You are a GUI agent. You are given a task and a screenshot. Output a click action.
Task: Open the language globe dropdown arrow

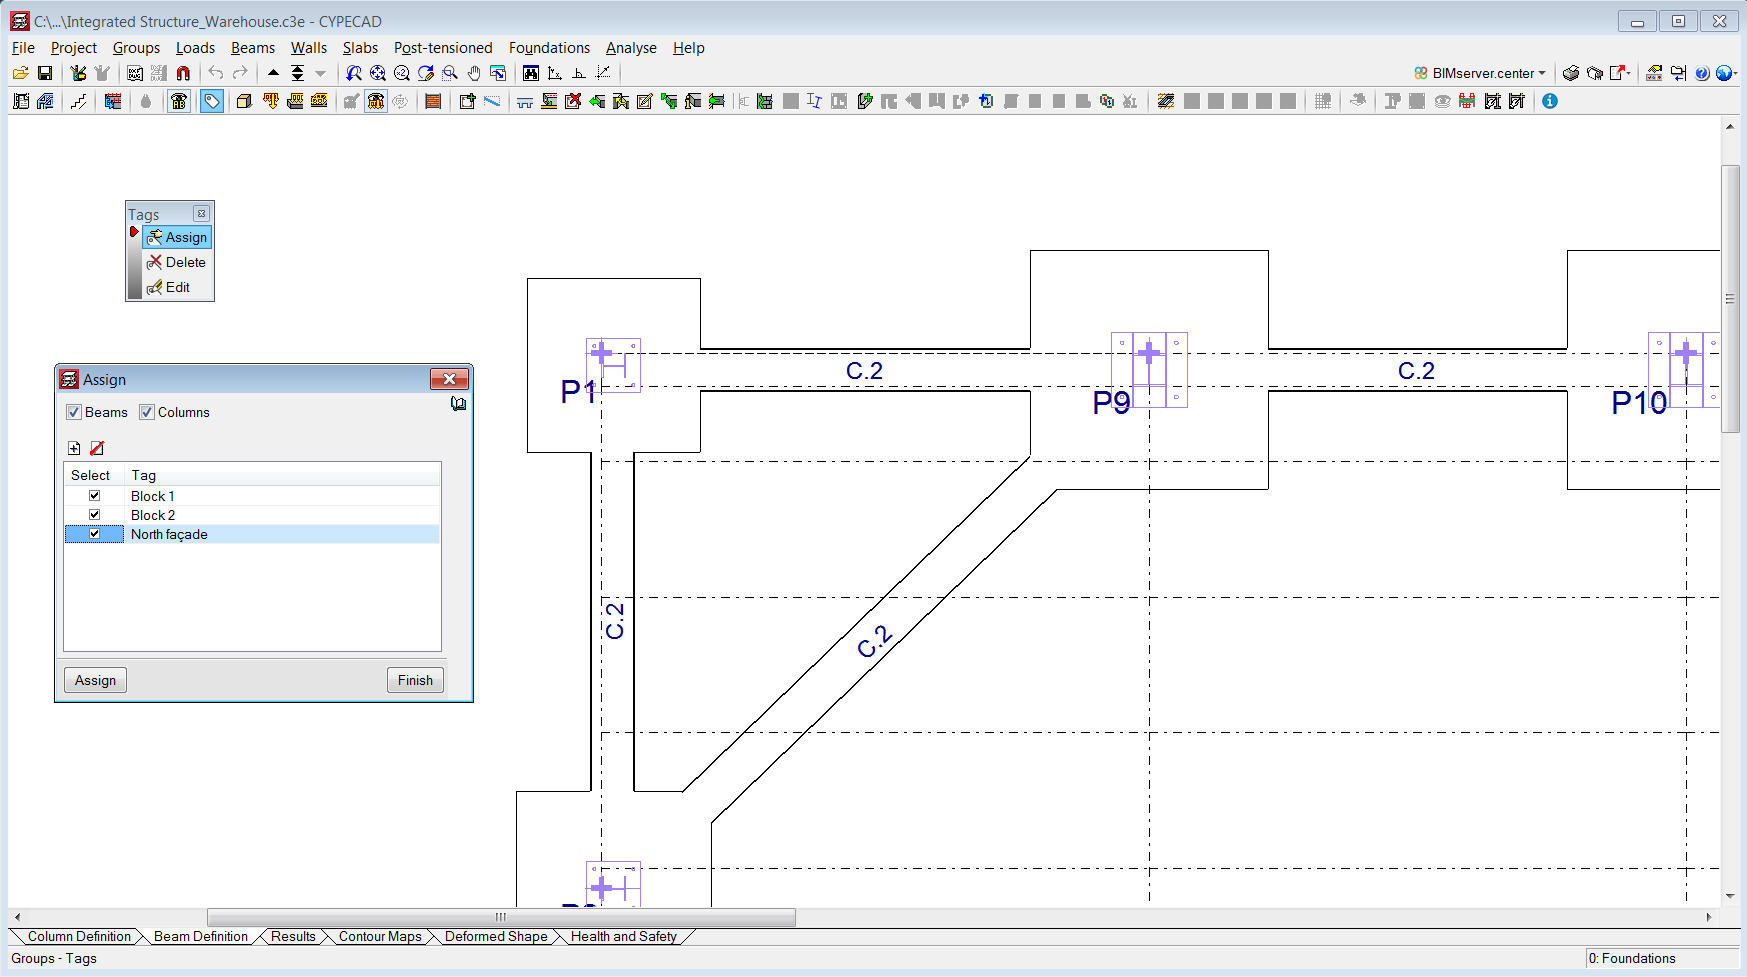(1736, 73)
